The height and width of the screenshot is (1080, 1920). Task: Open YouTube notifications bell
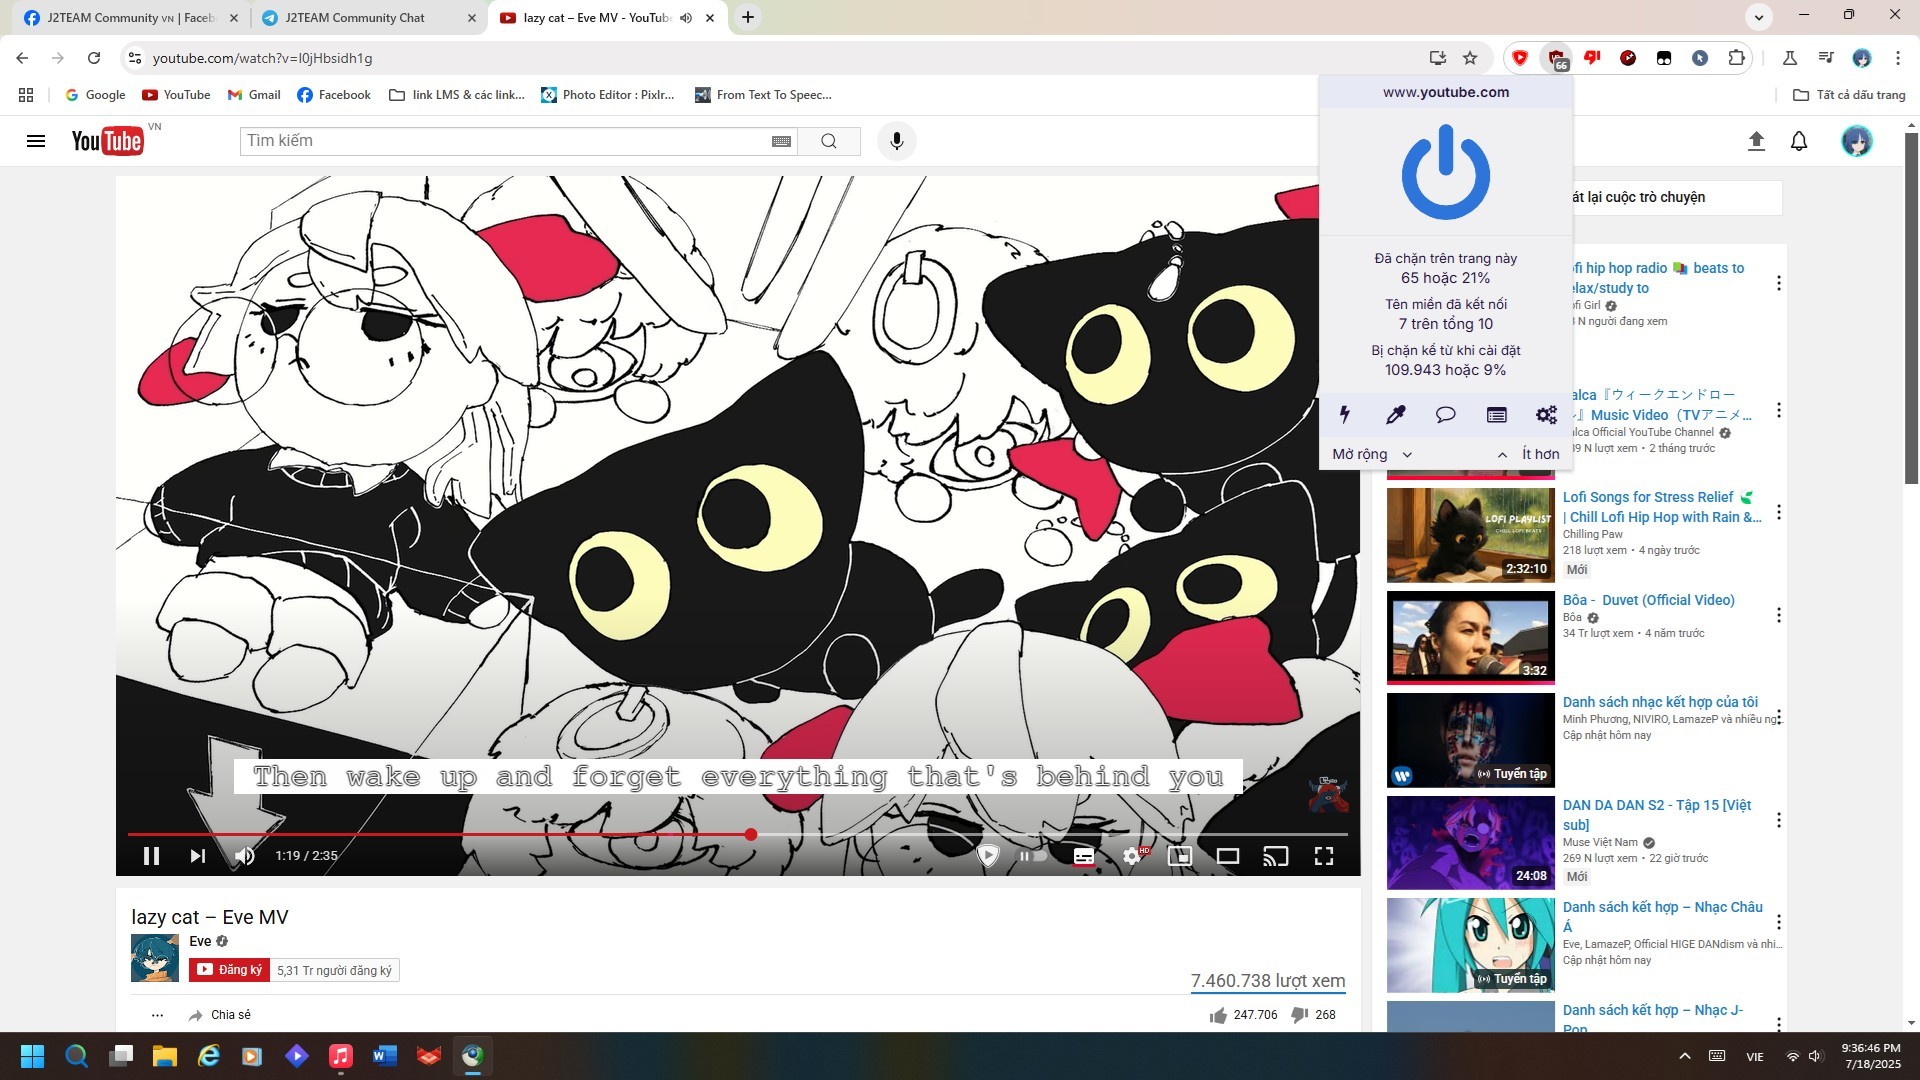click(x=1799, y=141)
